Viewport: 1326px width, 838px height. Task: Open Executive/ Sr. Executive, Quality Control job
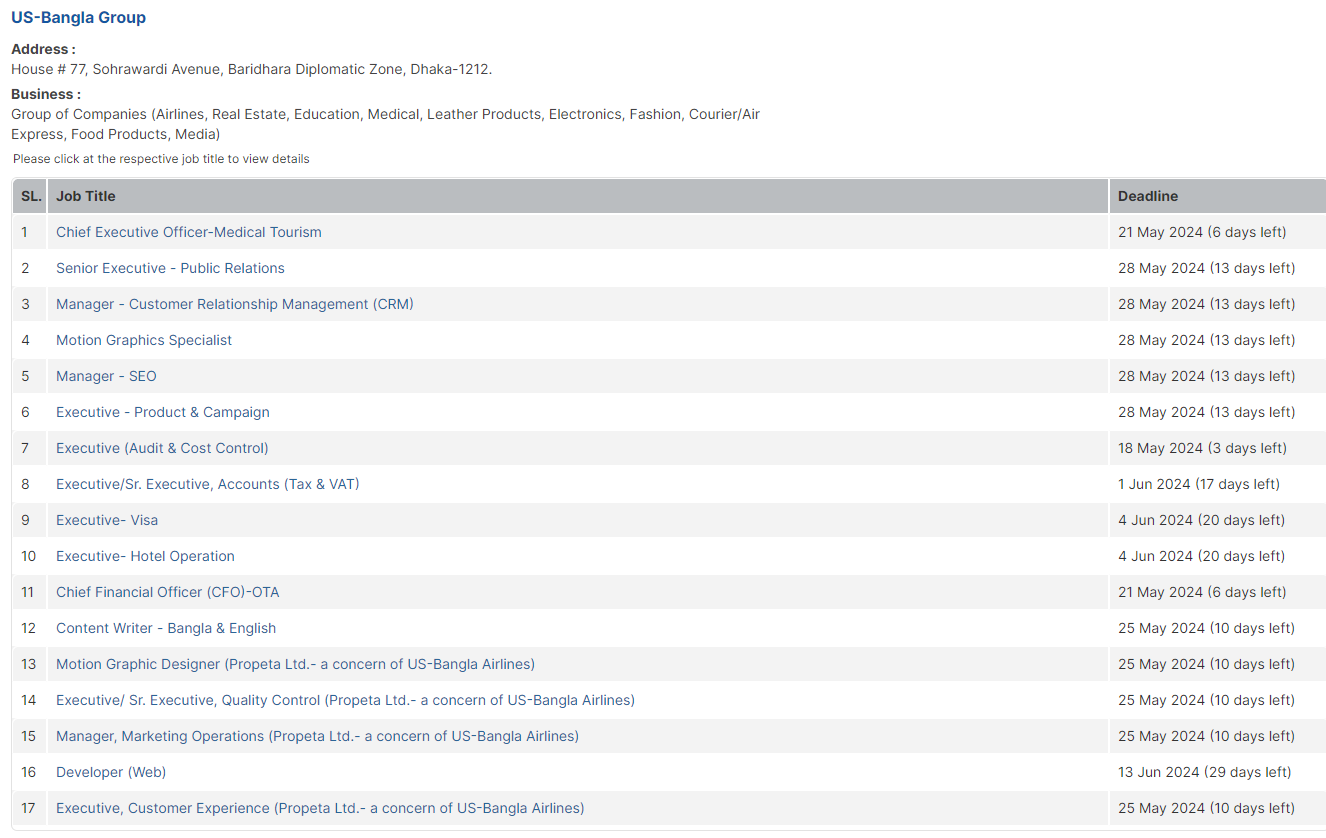click(345, 700)
